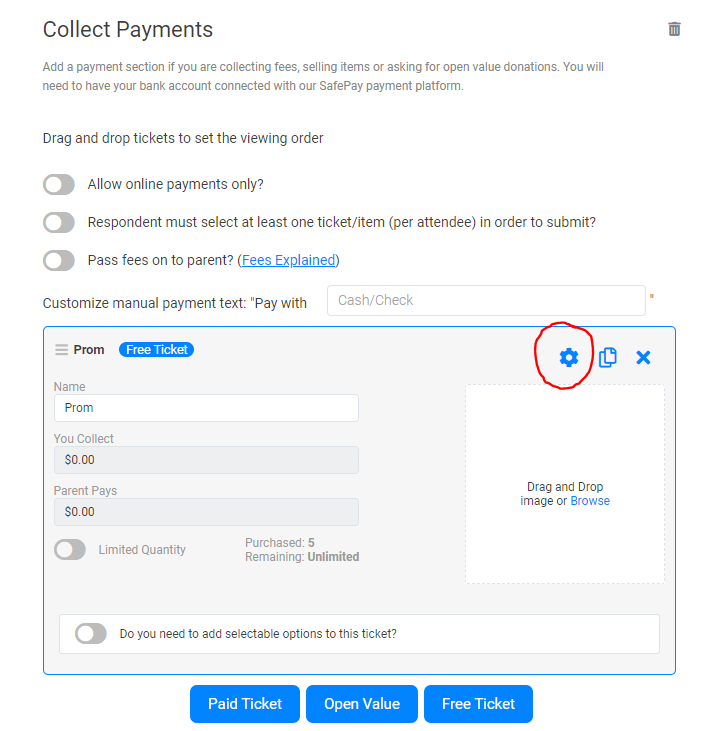Turn on Pass fees on to parent
Viewport: 723px width, 731px height.
pyautogui.click(x=59, y=260)
